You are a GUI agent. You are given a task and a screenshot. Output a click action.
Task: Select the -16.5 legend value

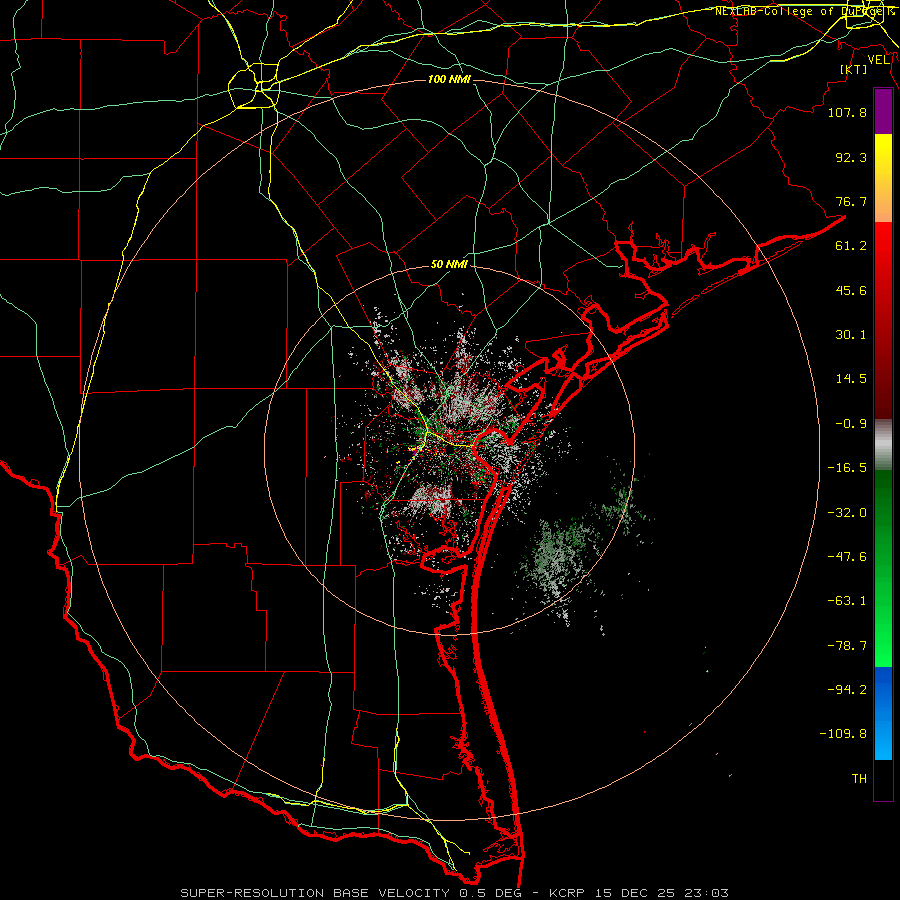click(x=847, y=468)
